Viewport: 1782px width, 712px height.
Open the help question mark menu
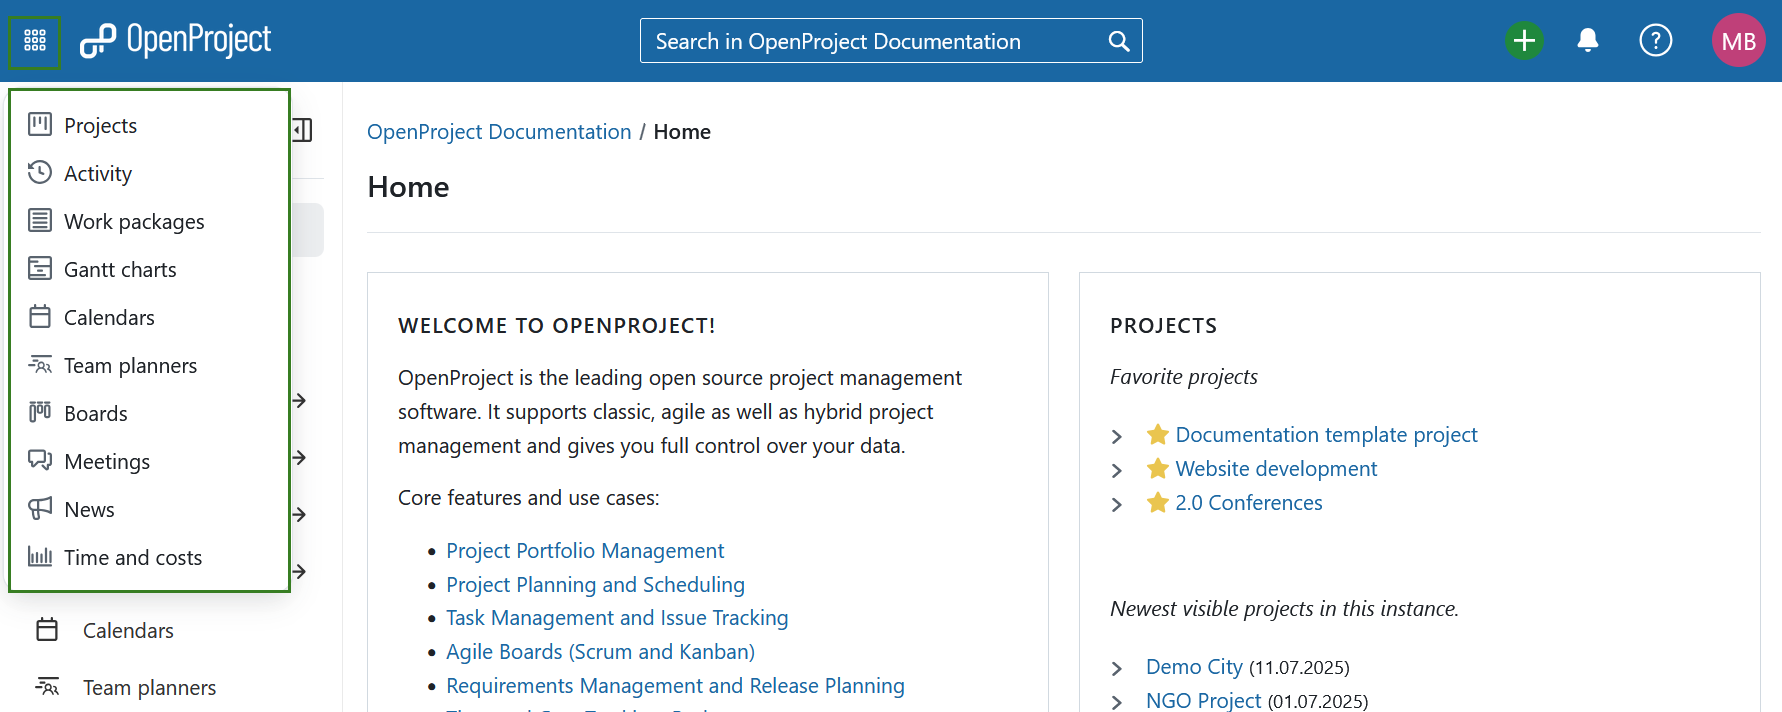(x=1656, y=41)
